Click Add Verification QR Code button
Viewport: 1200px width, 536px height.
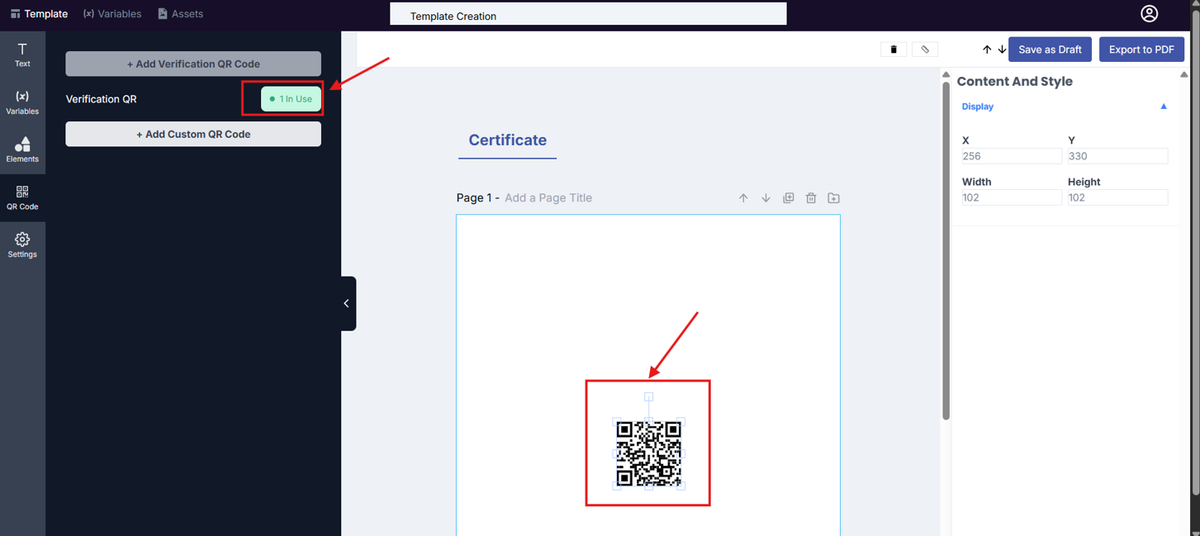(193, 64)
